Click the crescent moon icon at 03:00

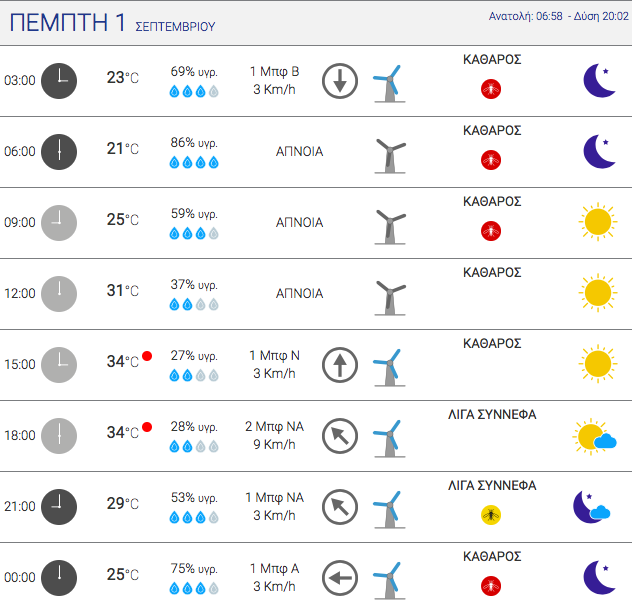point(600,81)
